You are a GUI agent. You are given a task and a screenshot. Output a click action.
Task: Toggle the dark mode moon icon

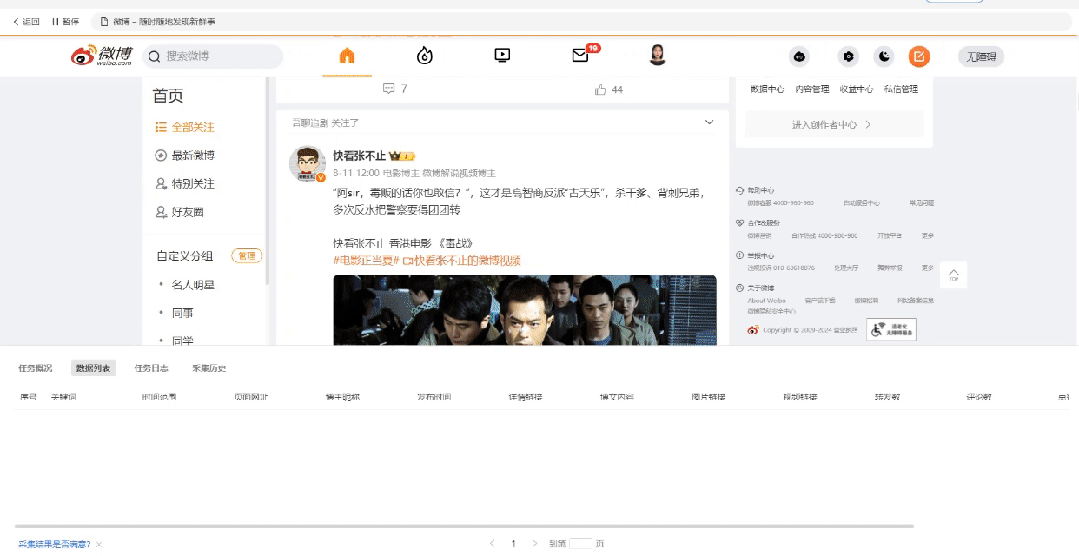pos(884,56)
